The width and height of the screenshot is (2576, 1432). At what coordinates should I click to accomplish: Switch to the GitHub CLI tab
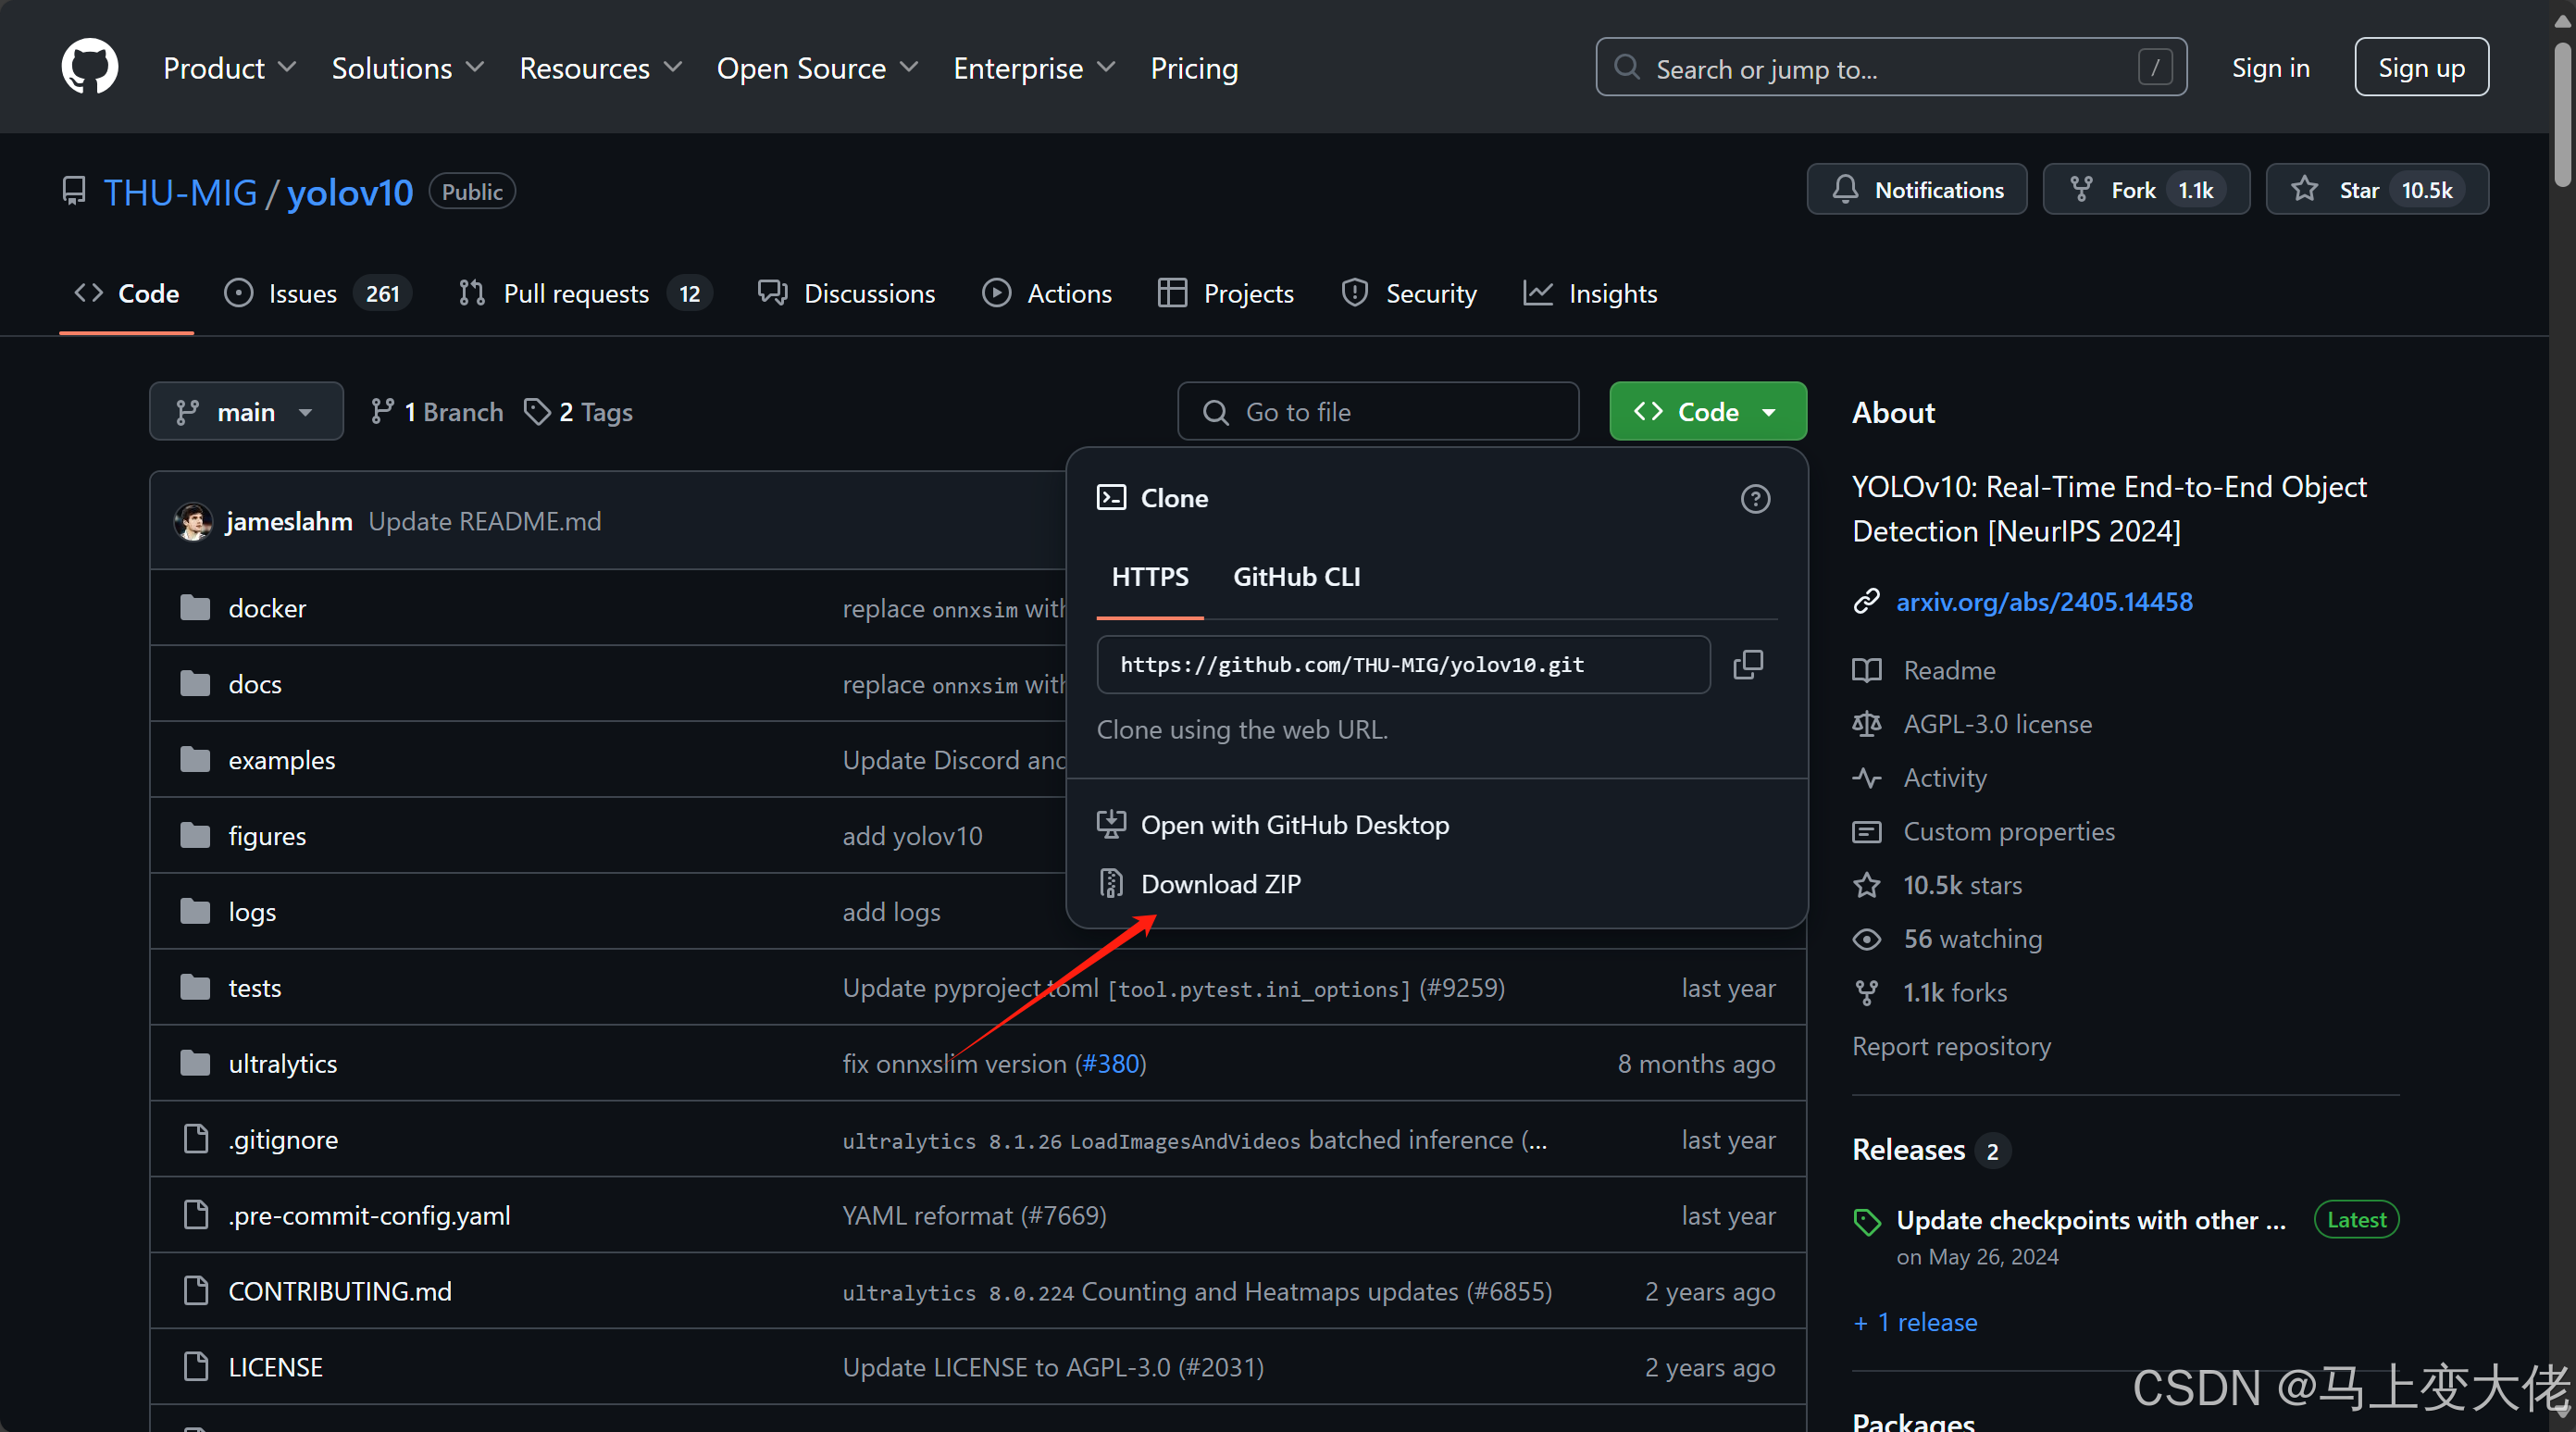coord(1296,577)
